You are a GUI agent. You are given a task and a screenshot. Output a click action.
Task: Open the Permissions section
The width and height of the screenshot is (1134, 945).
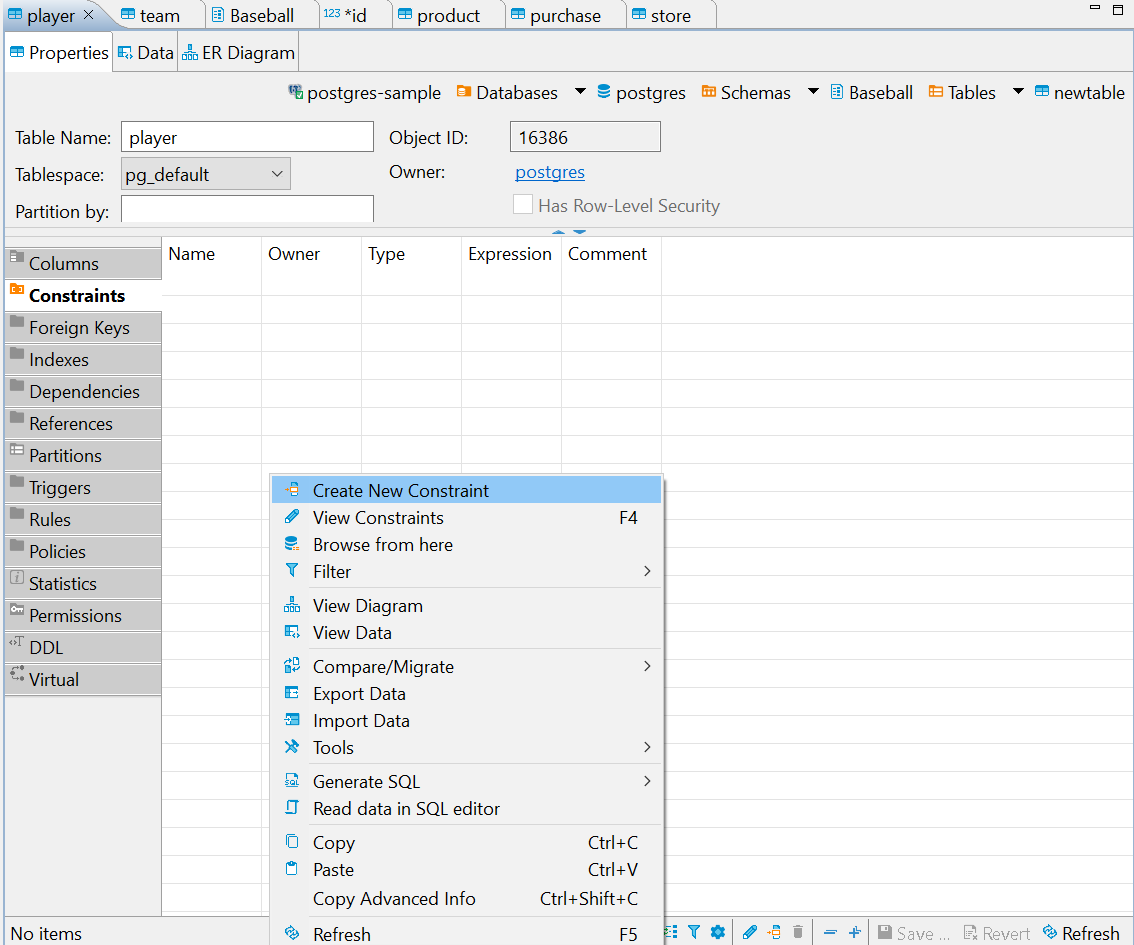point(83,615)
